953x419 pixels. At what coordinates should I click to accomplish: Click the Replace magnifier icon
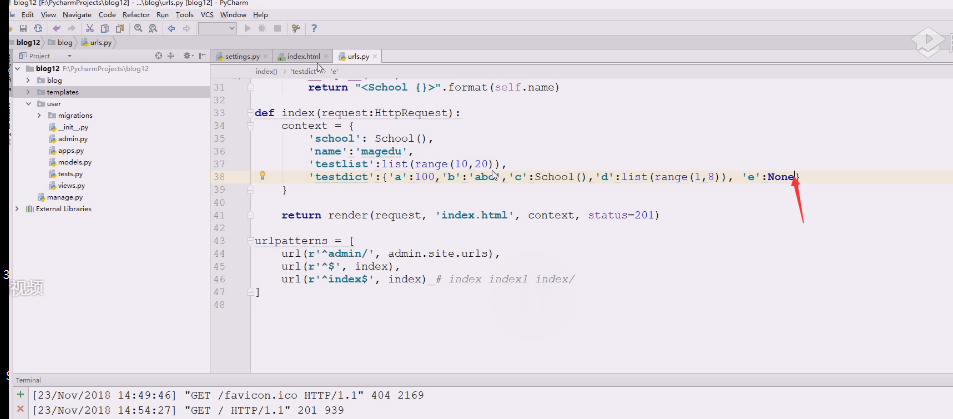click(153, 28)
